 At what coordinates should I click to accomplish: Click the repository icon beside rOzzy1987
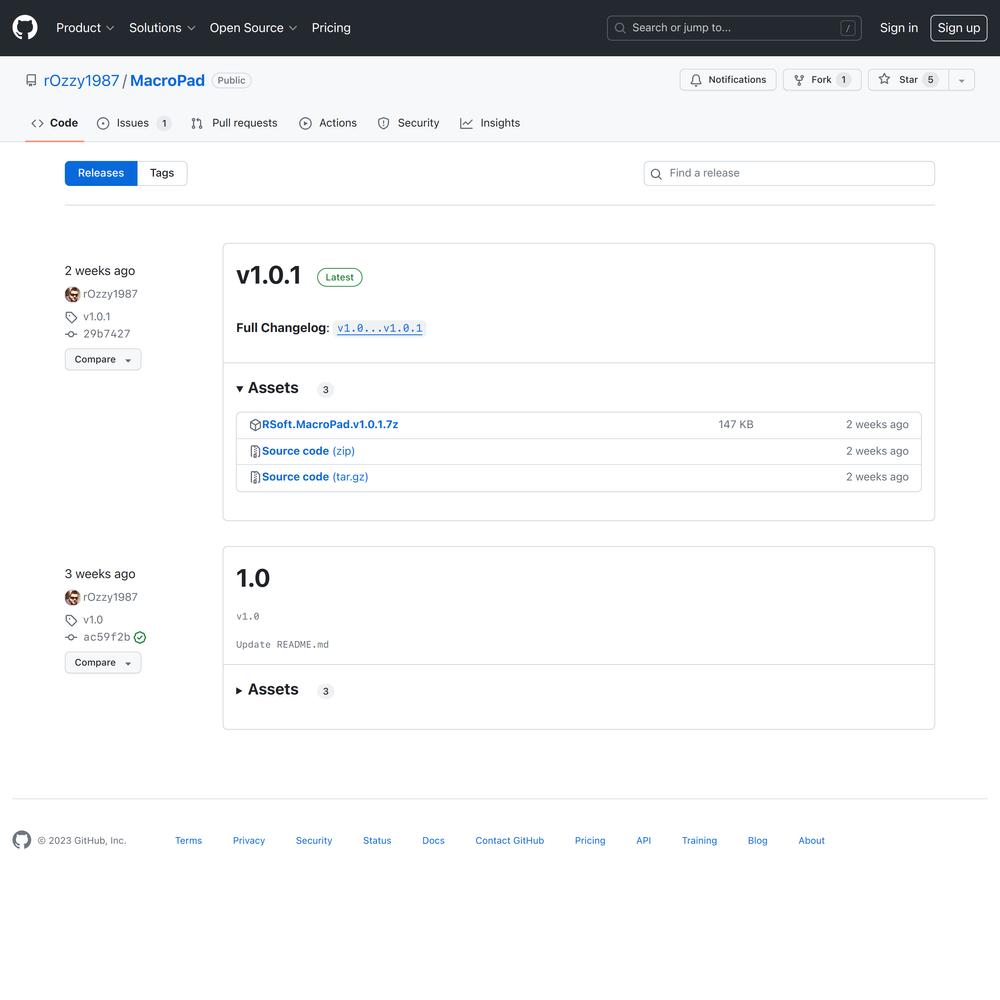click(x=31, y=80)
